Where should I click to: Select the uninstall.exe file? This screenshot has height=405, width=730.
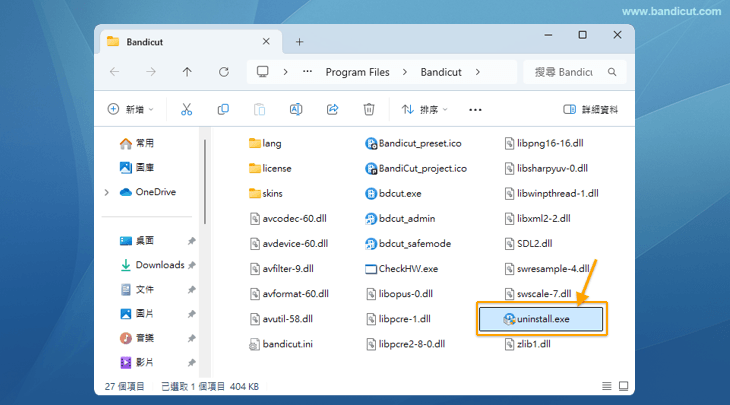click(x=541, y=319)
